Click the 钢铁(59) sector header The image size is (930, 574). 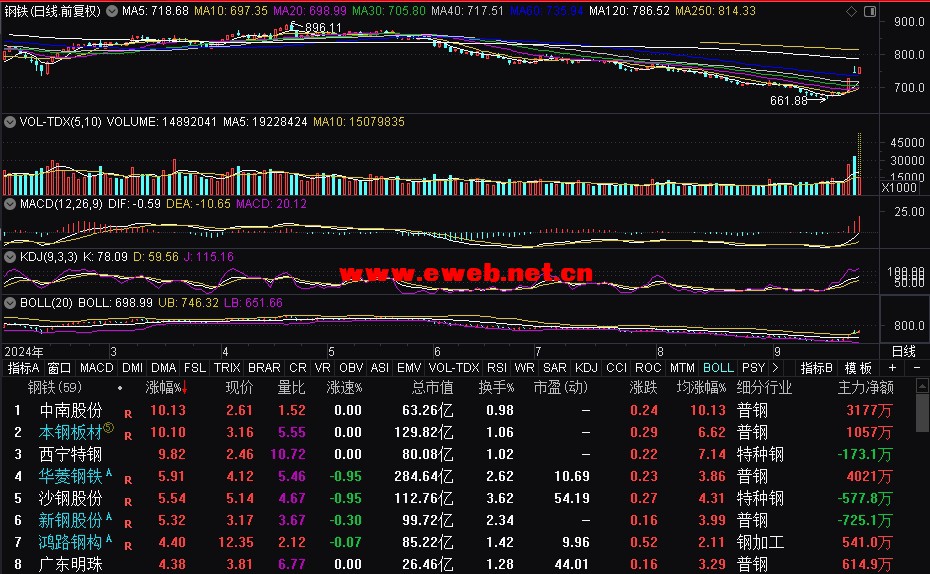pyautogui.click(x=55, y=388)
